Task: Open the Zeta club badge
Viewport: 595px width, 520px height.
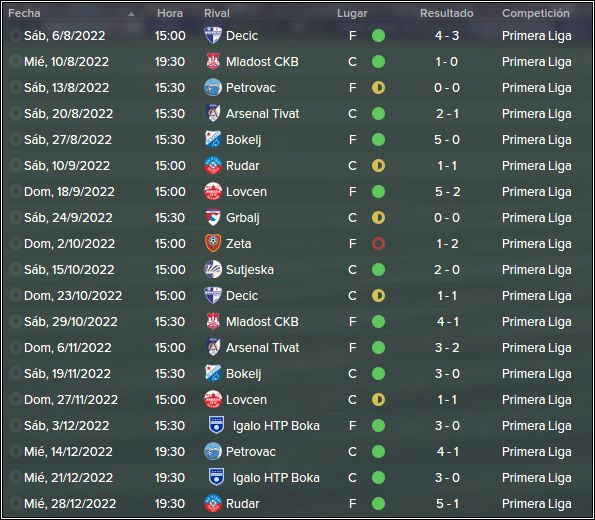Action: 213,244
